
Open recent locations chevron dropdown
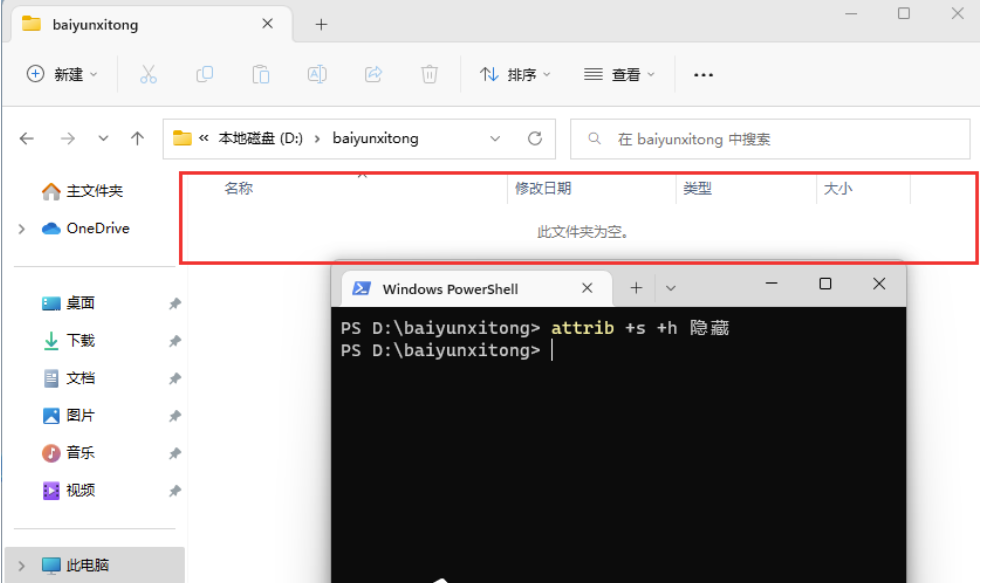103,138
